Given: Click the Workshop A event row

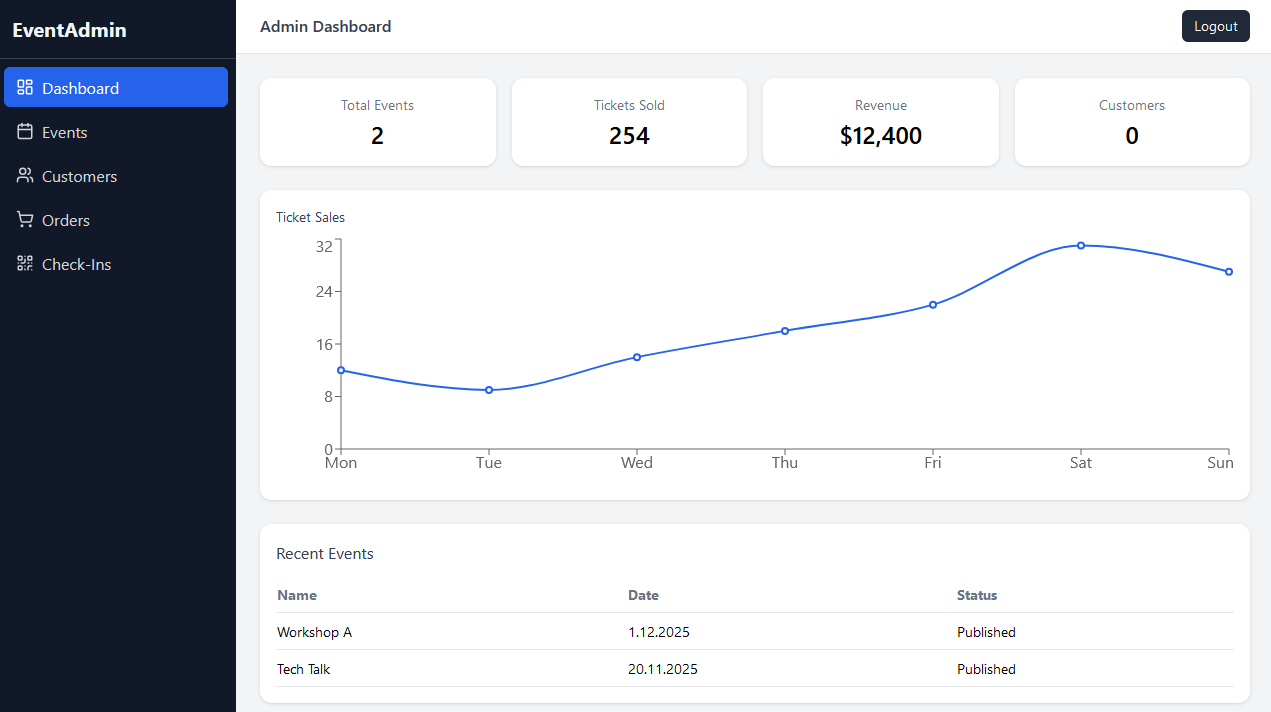Looking at the screenshot, I should coord(754,632).
